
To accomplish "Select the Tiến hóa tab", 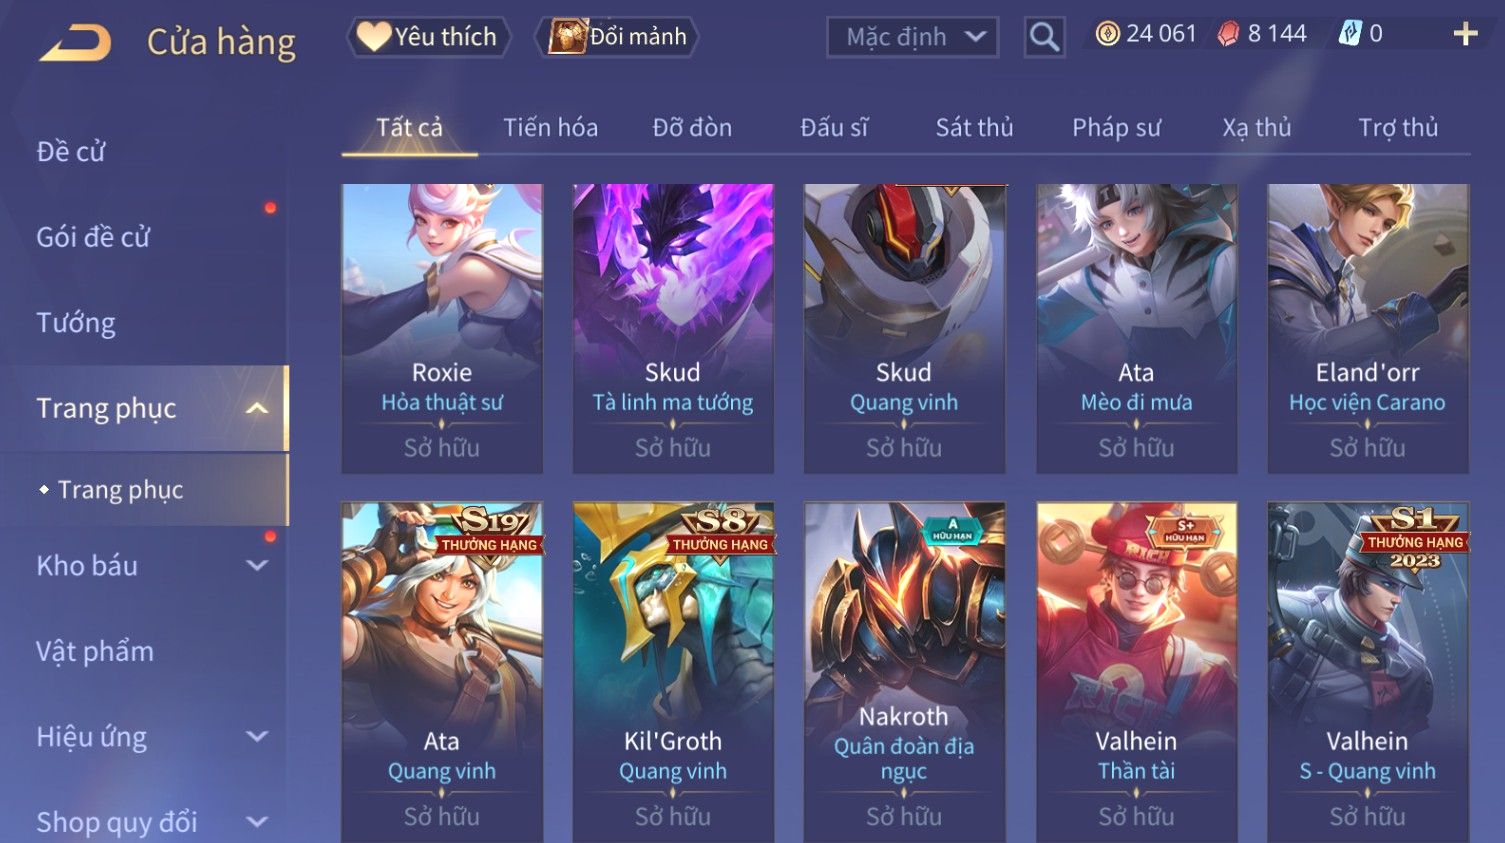I will (550, 128).
